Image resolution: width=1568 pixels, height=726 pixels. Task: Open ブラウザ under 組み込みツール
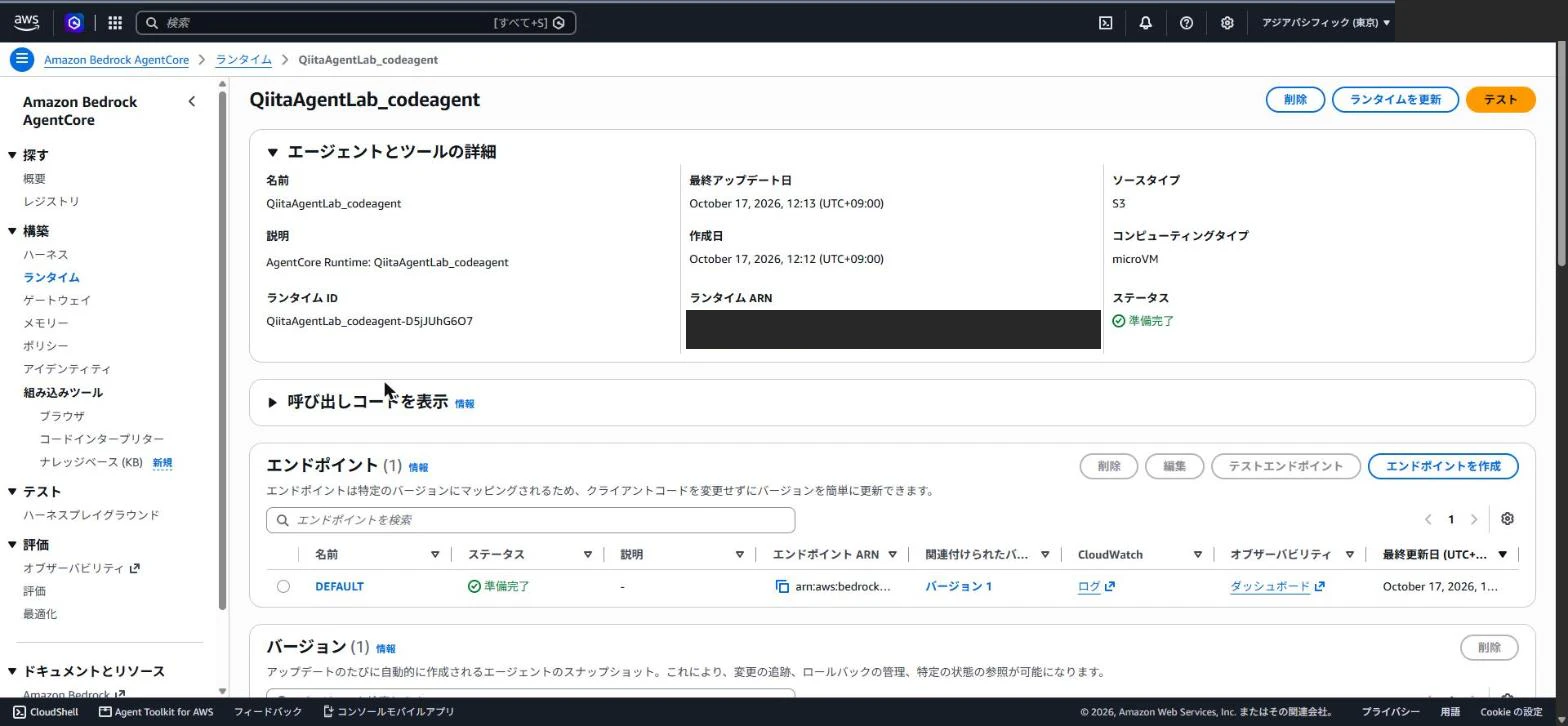point(62,416)
